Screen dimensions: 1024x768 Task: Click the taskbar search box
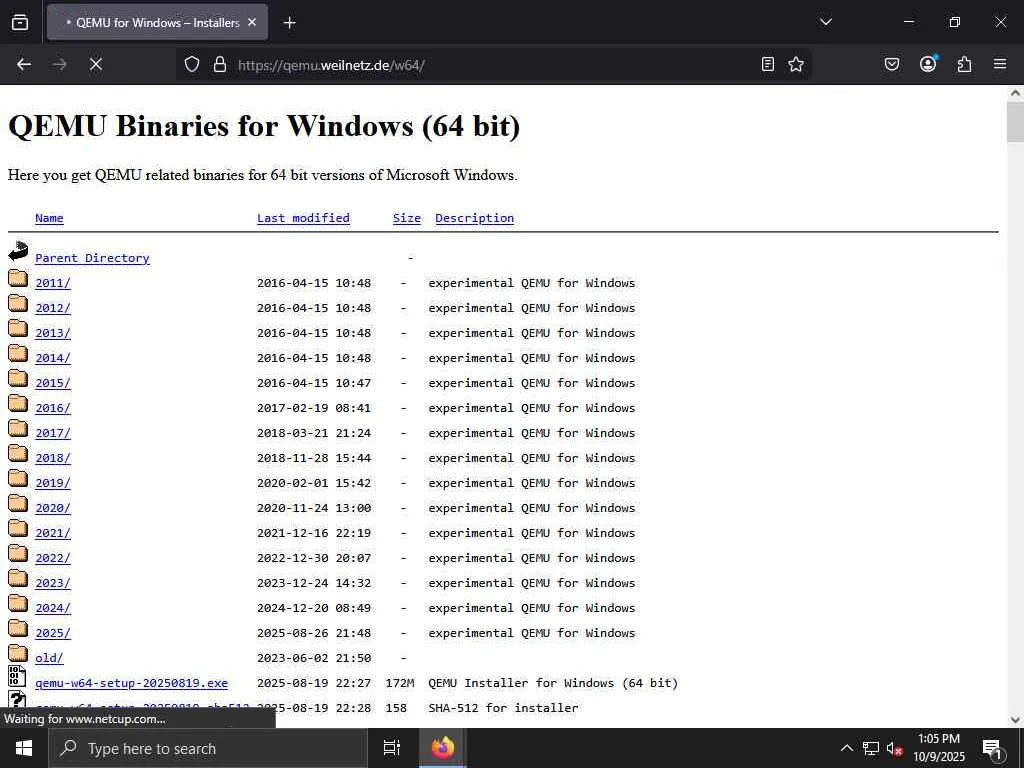[208, 748]
